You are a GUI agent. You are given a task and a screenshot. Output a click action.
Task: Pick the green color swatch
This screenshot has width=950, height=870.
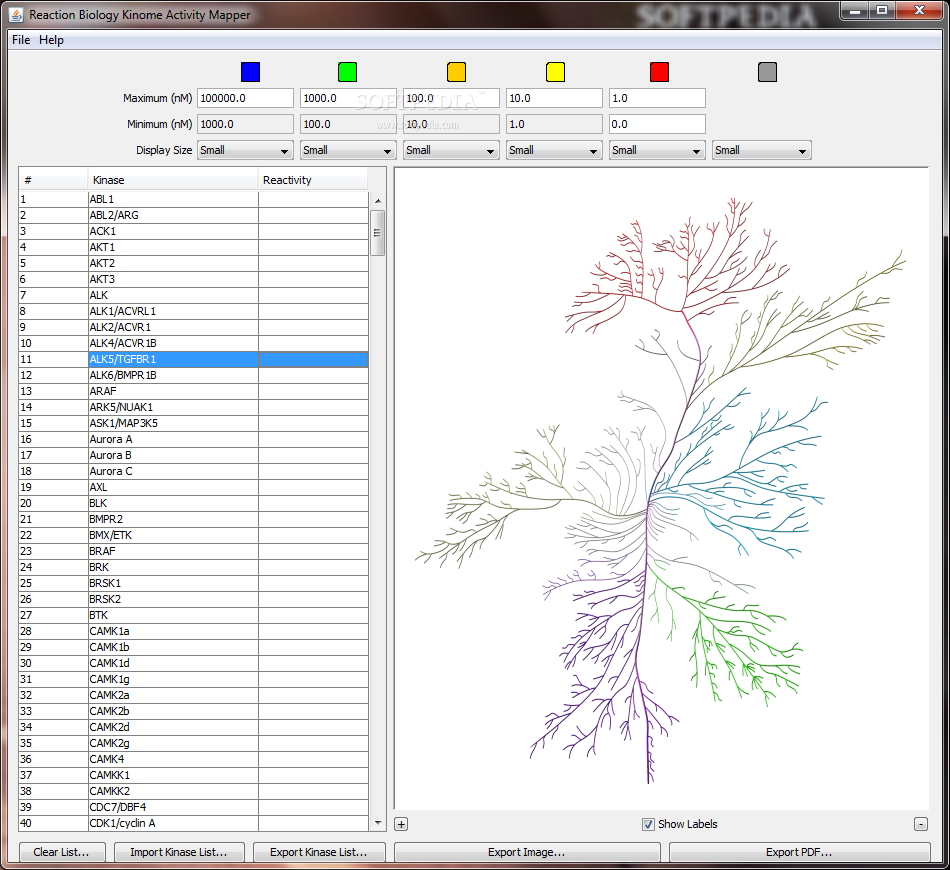point(347,71)
